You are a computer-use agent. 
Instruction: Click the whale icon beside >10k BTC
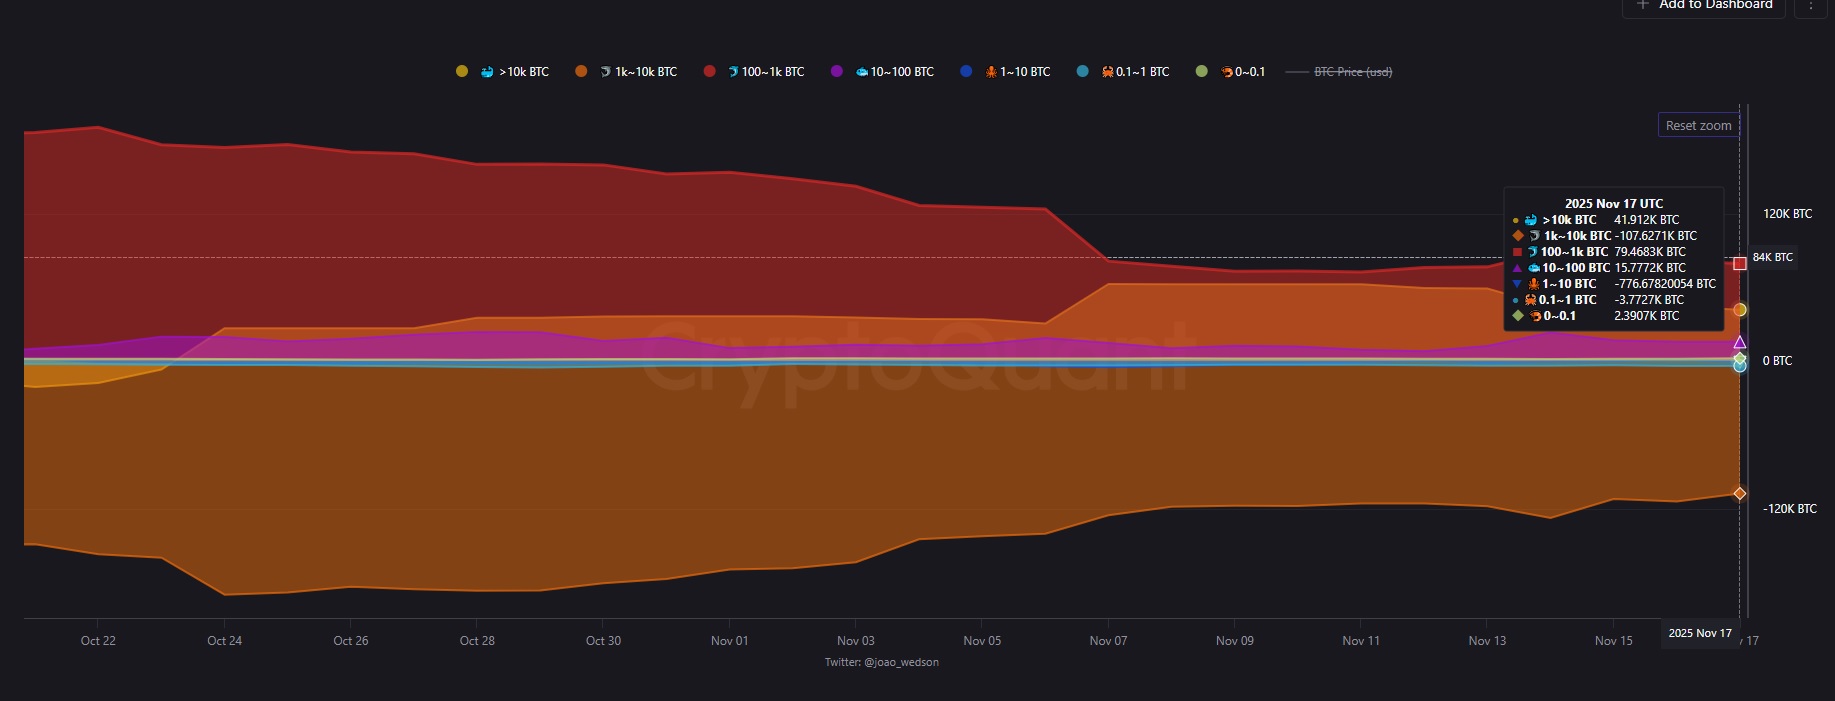click(x=487, y=72)
